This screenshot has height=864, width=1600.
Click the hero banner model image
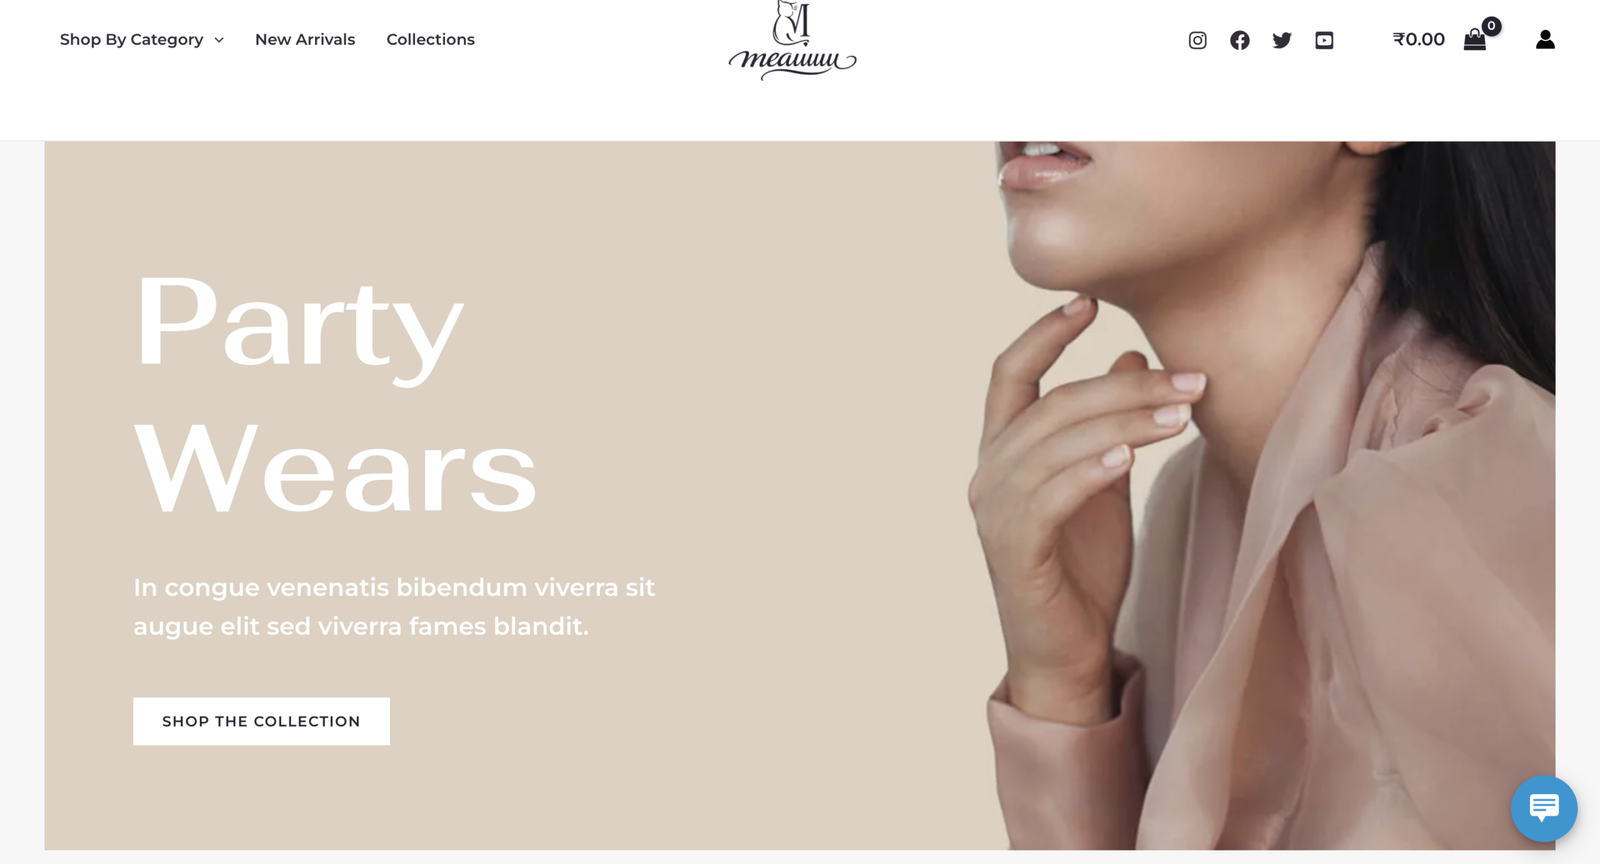pyautogui.click(x=1270, y=495)
